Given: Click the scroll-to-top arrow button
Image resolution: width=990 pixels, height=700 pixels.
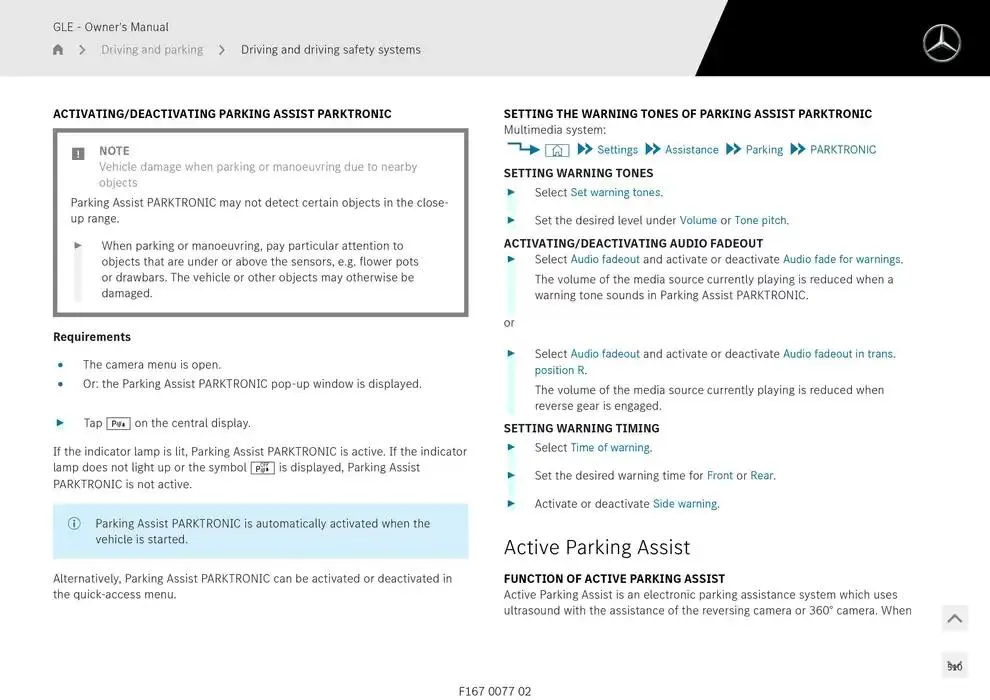Looking at the screenshot, I should (954, 618).
